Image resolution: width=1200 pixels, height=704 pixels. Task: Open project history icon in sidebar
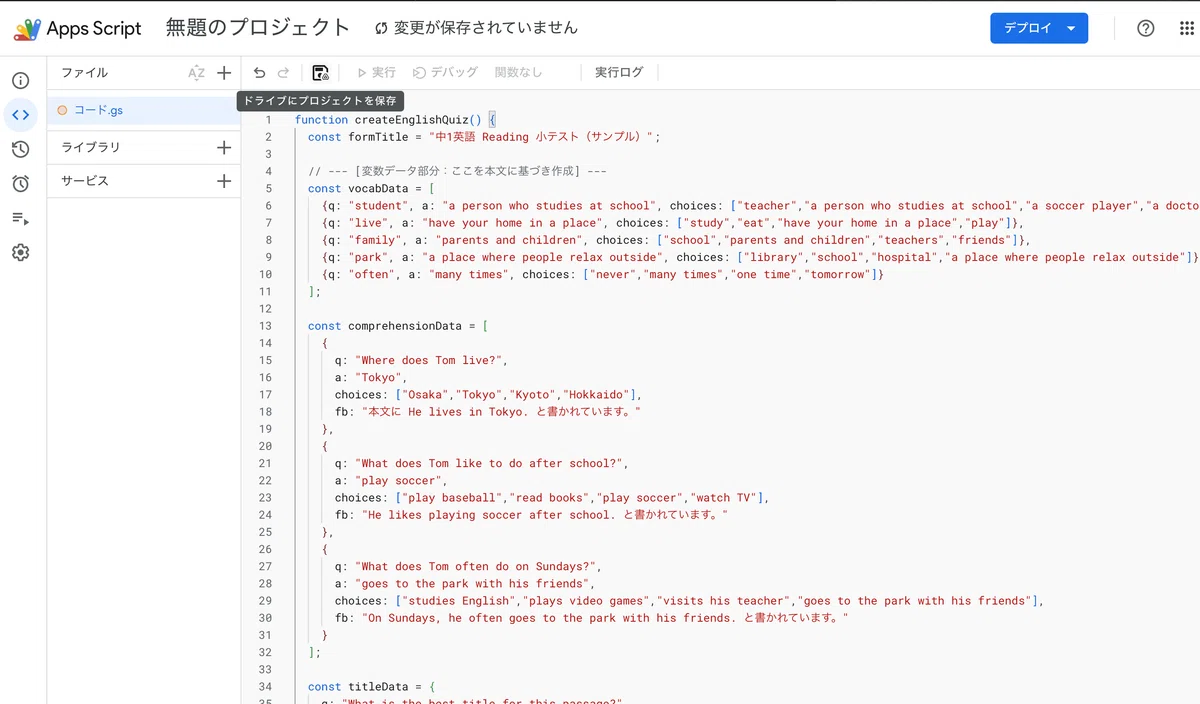click(x=20, y=149)
